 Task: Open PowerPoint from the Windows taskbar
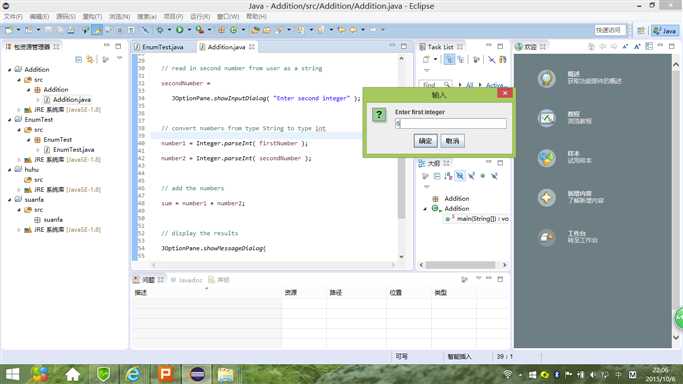tap(165, 374)
